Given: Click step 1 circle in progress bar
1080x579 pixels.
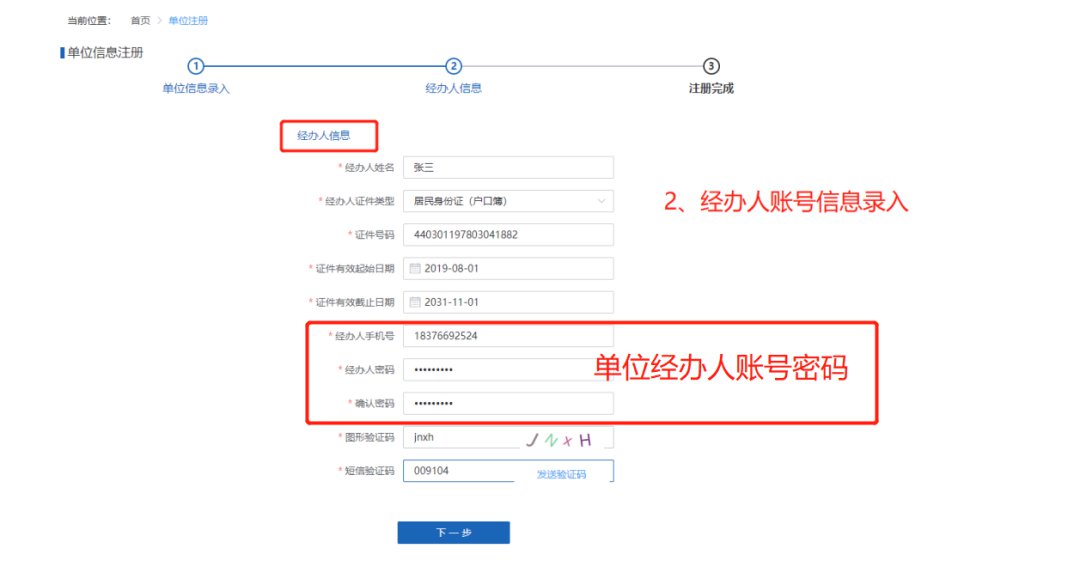Looking at the screenshot, I should click(x=196, y=66).
